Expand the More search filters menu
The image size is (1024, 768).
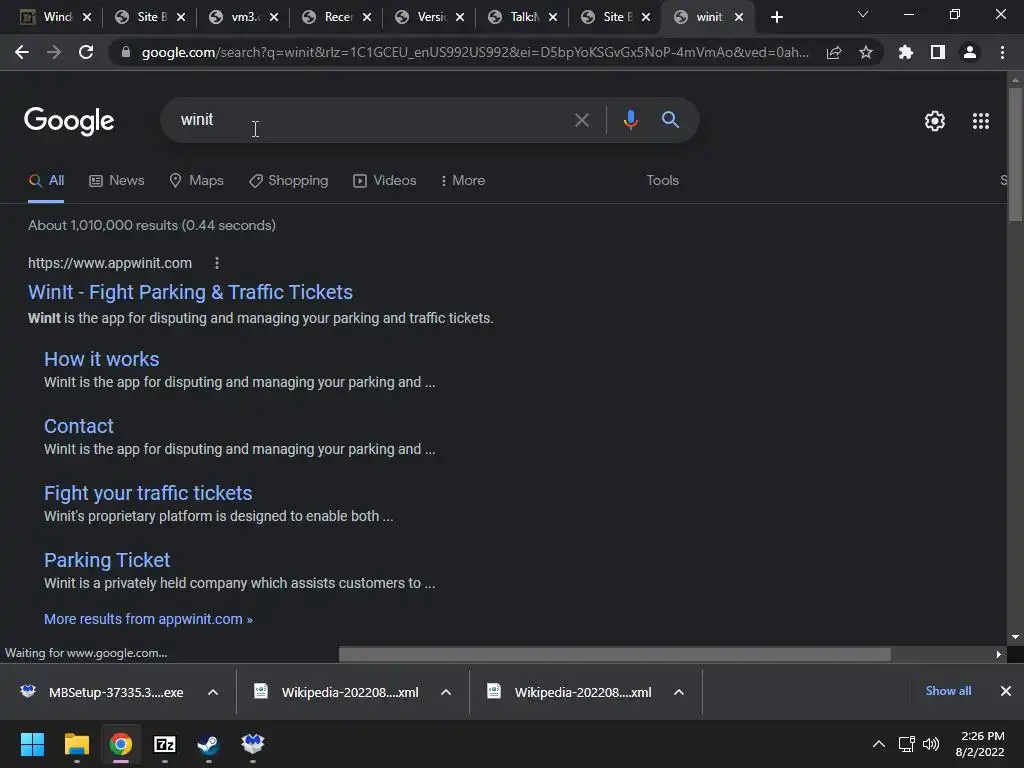click(462, 180)
